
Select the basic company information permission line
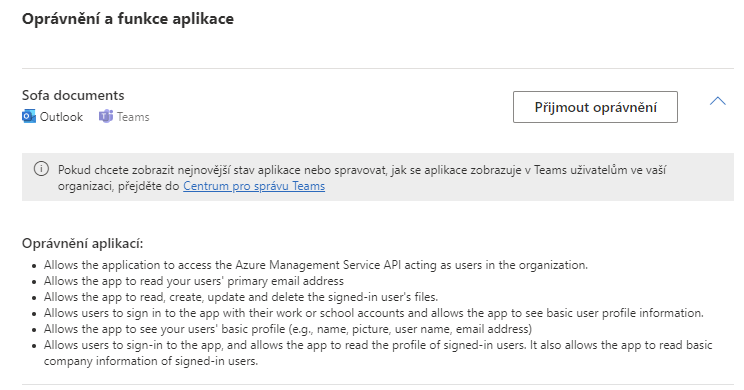click(x=378, y=353)
